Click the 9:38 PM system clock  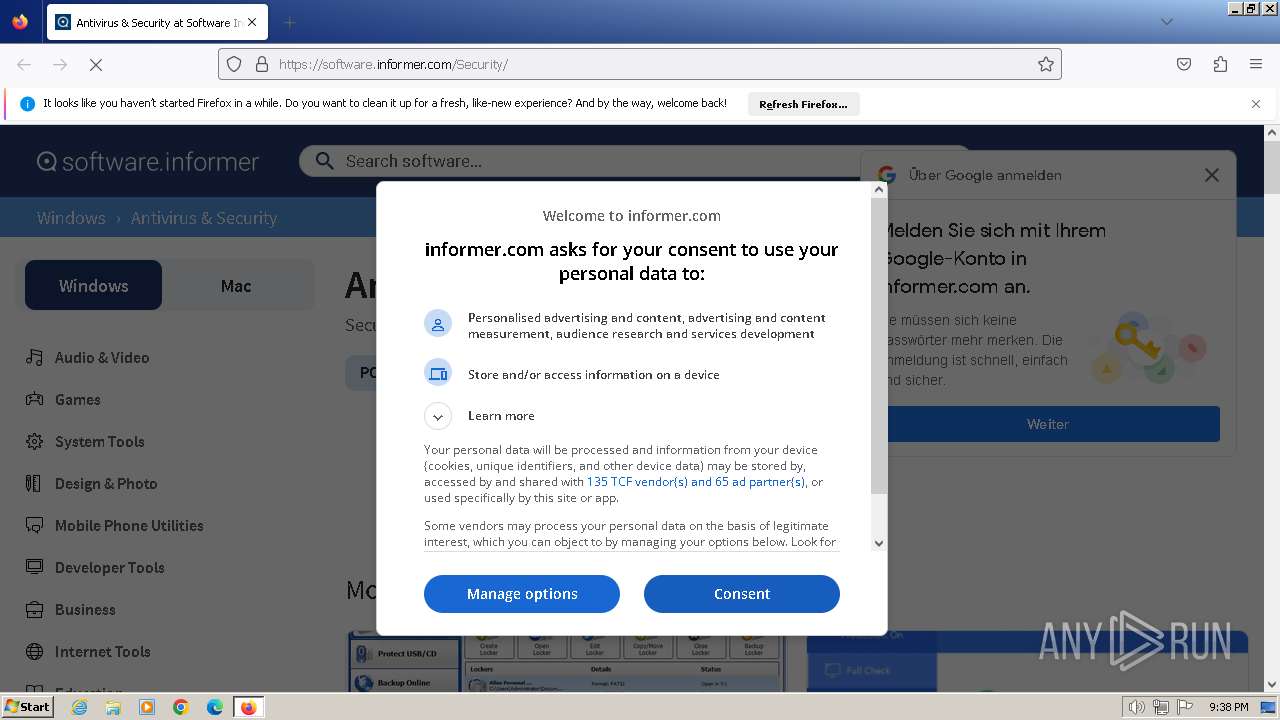pyautogui.click(x=1228, y=707)
